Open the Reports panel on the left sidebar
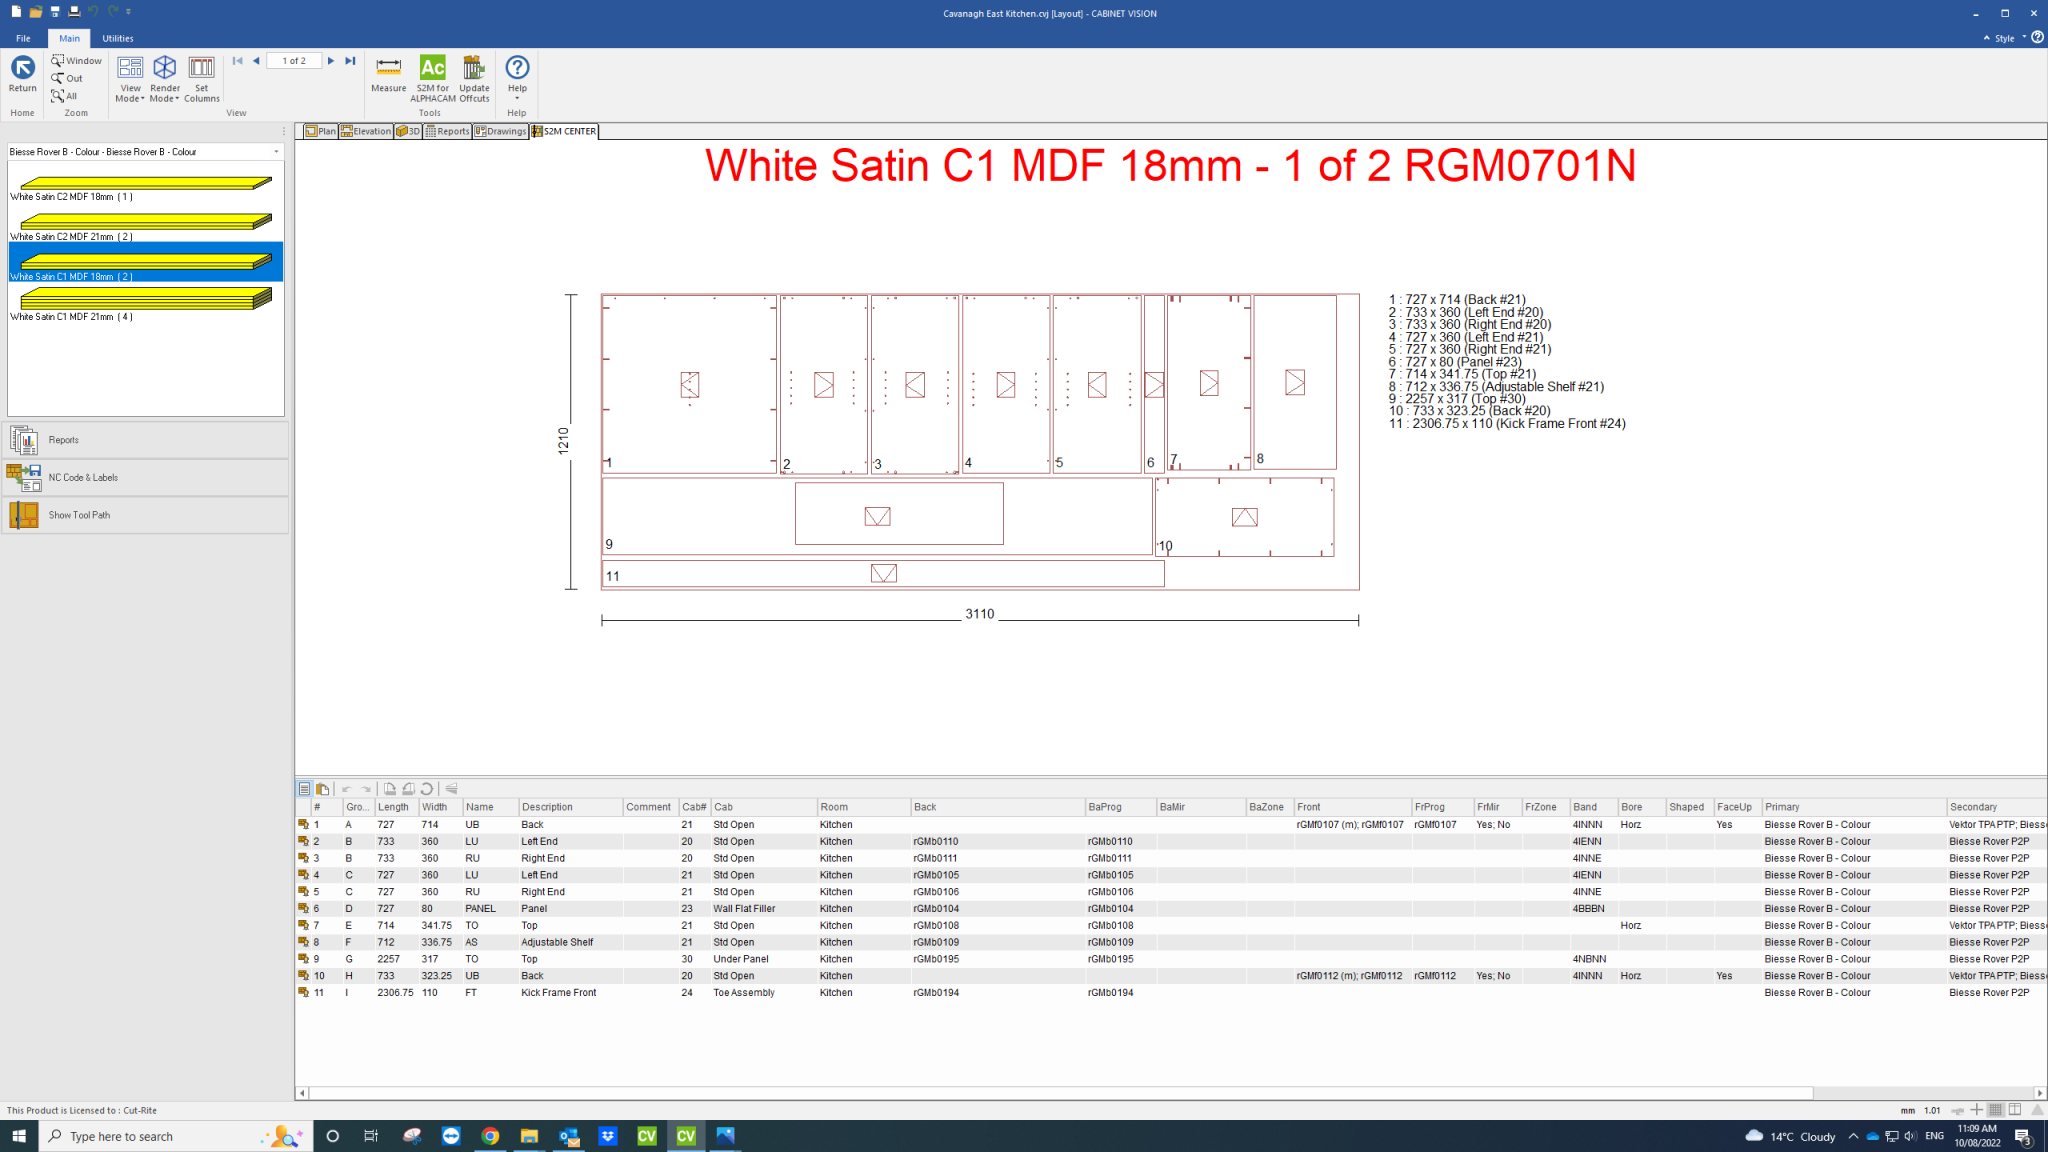Screen dimensions: 2048x1152 tap(64, 439)
